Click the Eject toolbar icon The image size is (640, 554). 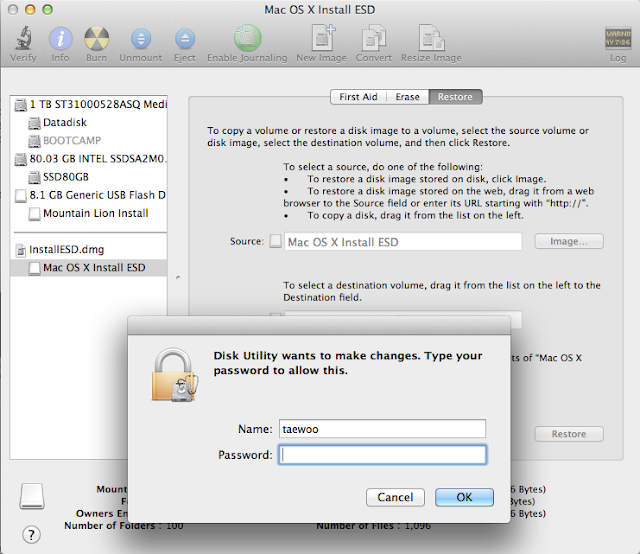tap(185, 39)
